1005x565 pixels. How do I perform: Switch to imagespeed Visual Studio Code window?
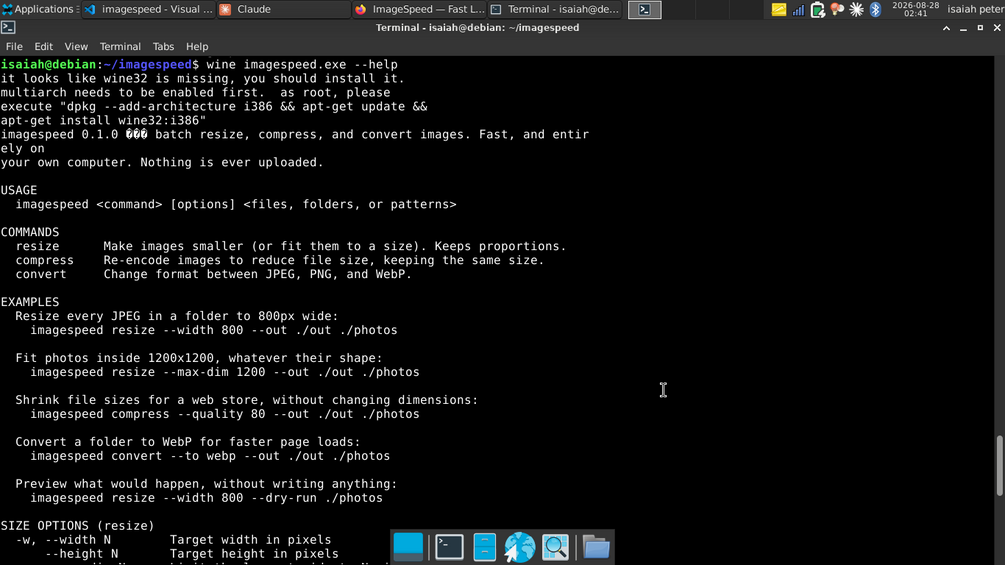(x=149, y=9)
